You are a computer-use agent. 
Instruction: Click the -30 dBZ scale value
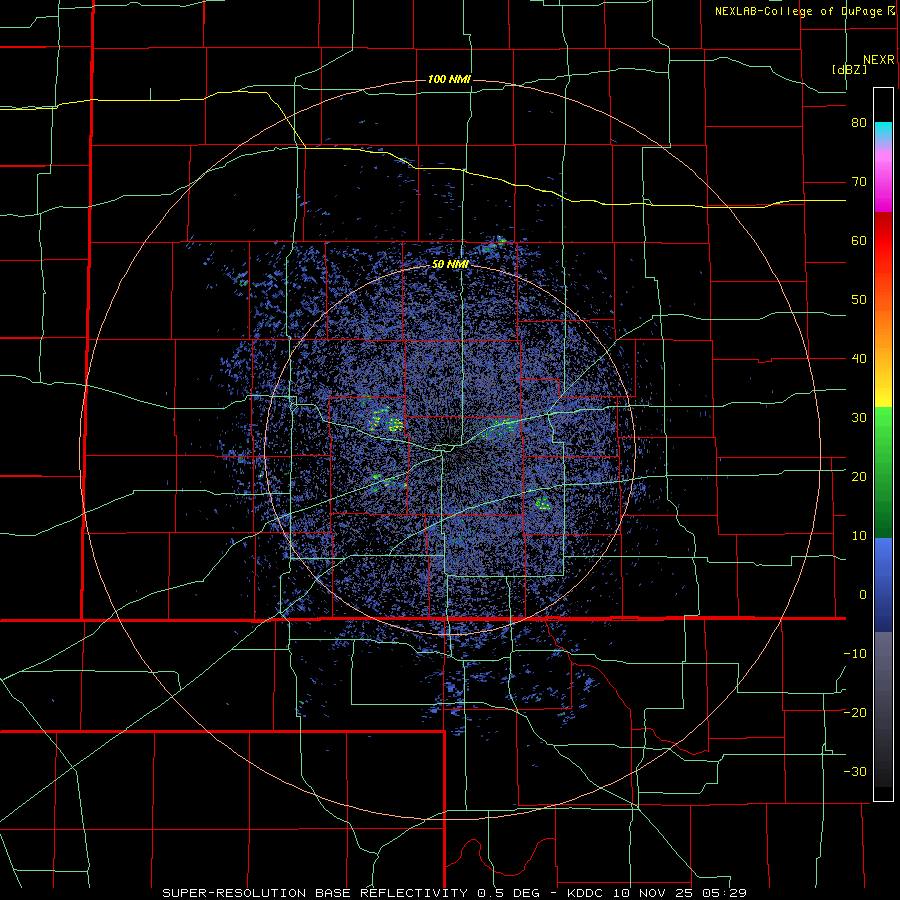coord(855,771)
